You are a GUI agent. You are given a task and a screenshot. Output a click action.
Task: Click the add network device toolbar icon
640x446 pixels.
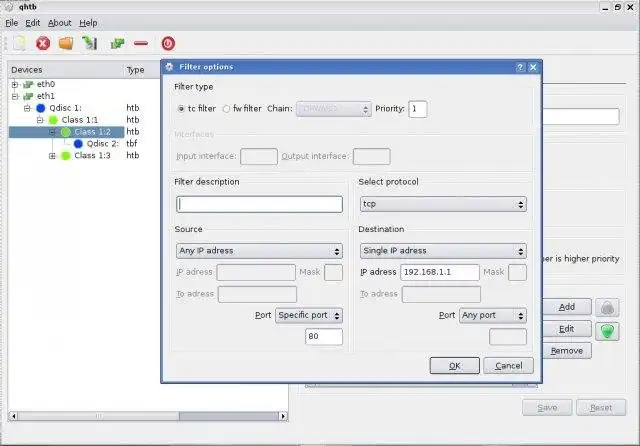tap(117, 43)
